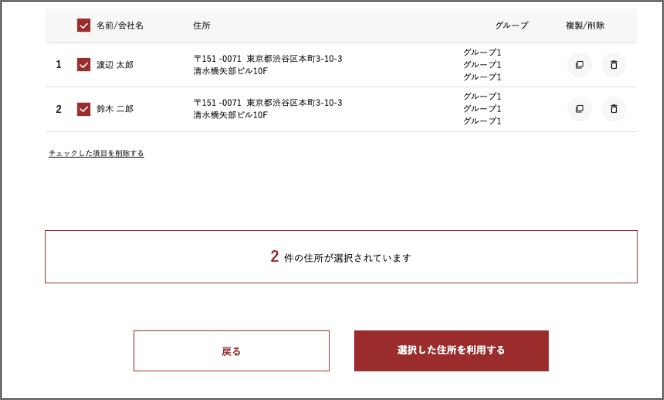The width and height of the screenshot is (664, 400).
Task: Delete the 鈴木 二郎 row with trash icon
Action: tap(614, 109)
